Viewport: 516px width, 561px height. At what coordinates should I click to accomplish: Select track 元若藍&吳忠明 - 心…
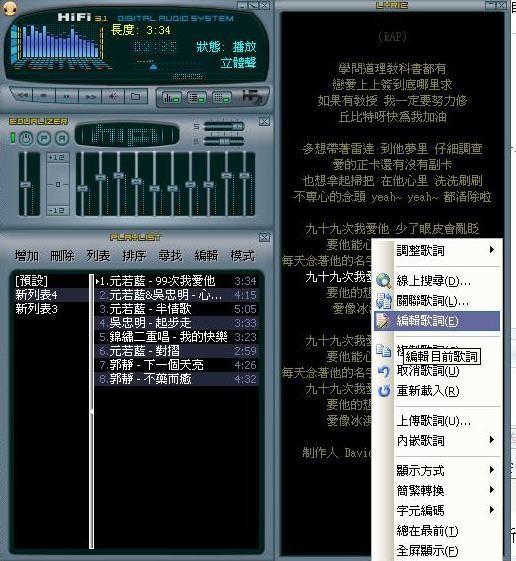point(177,295)
